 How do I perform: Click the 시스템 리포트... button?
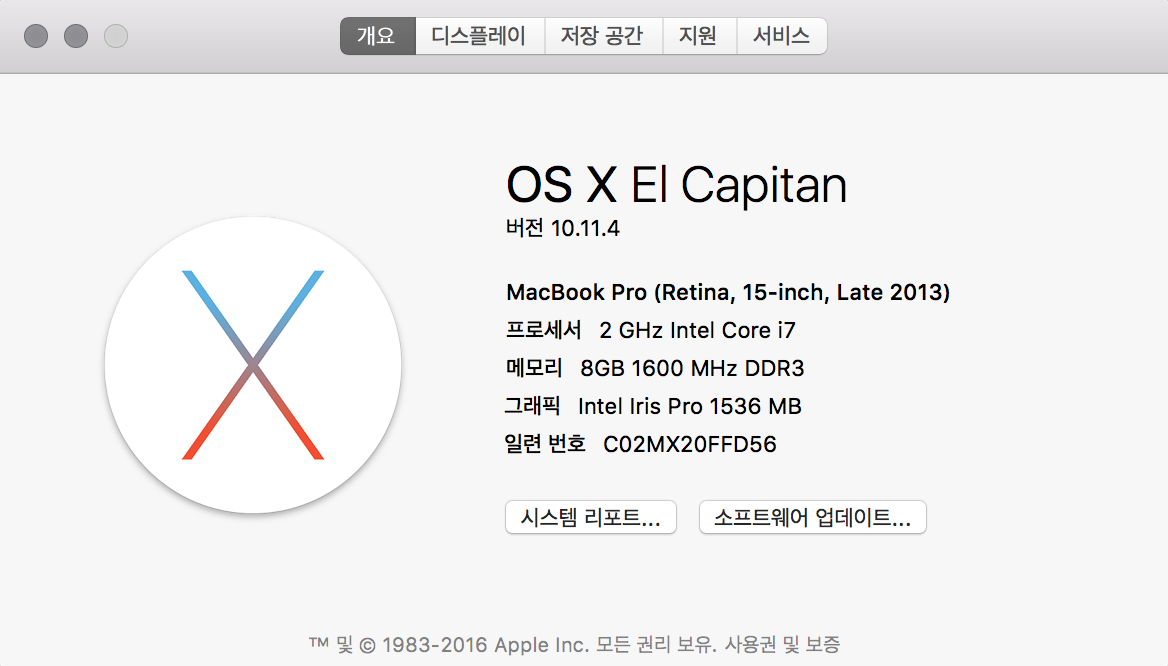(591, 518)
